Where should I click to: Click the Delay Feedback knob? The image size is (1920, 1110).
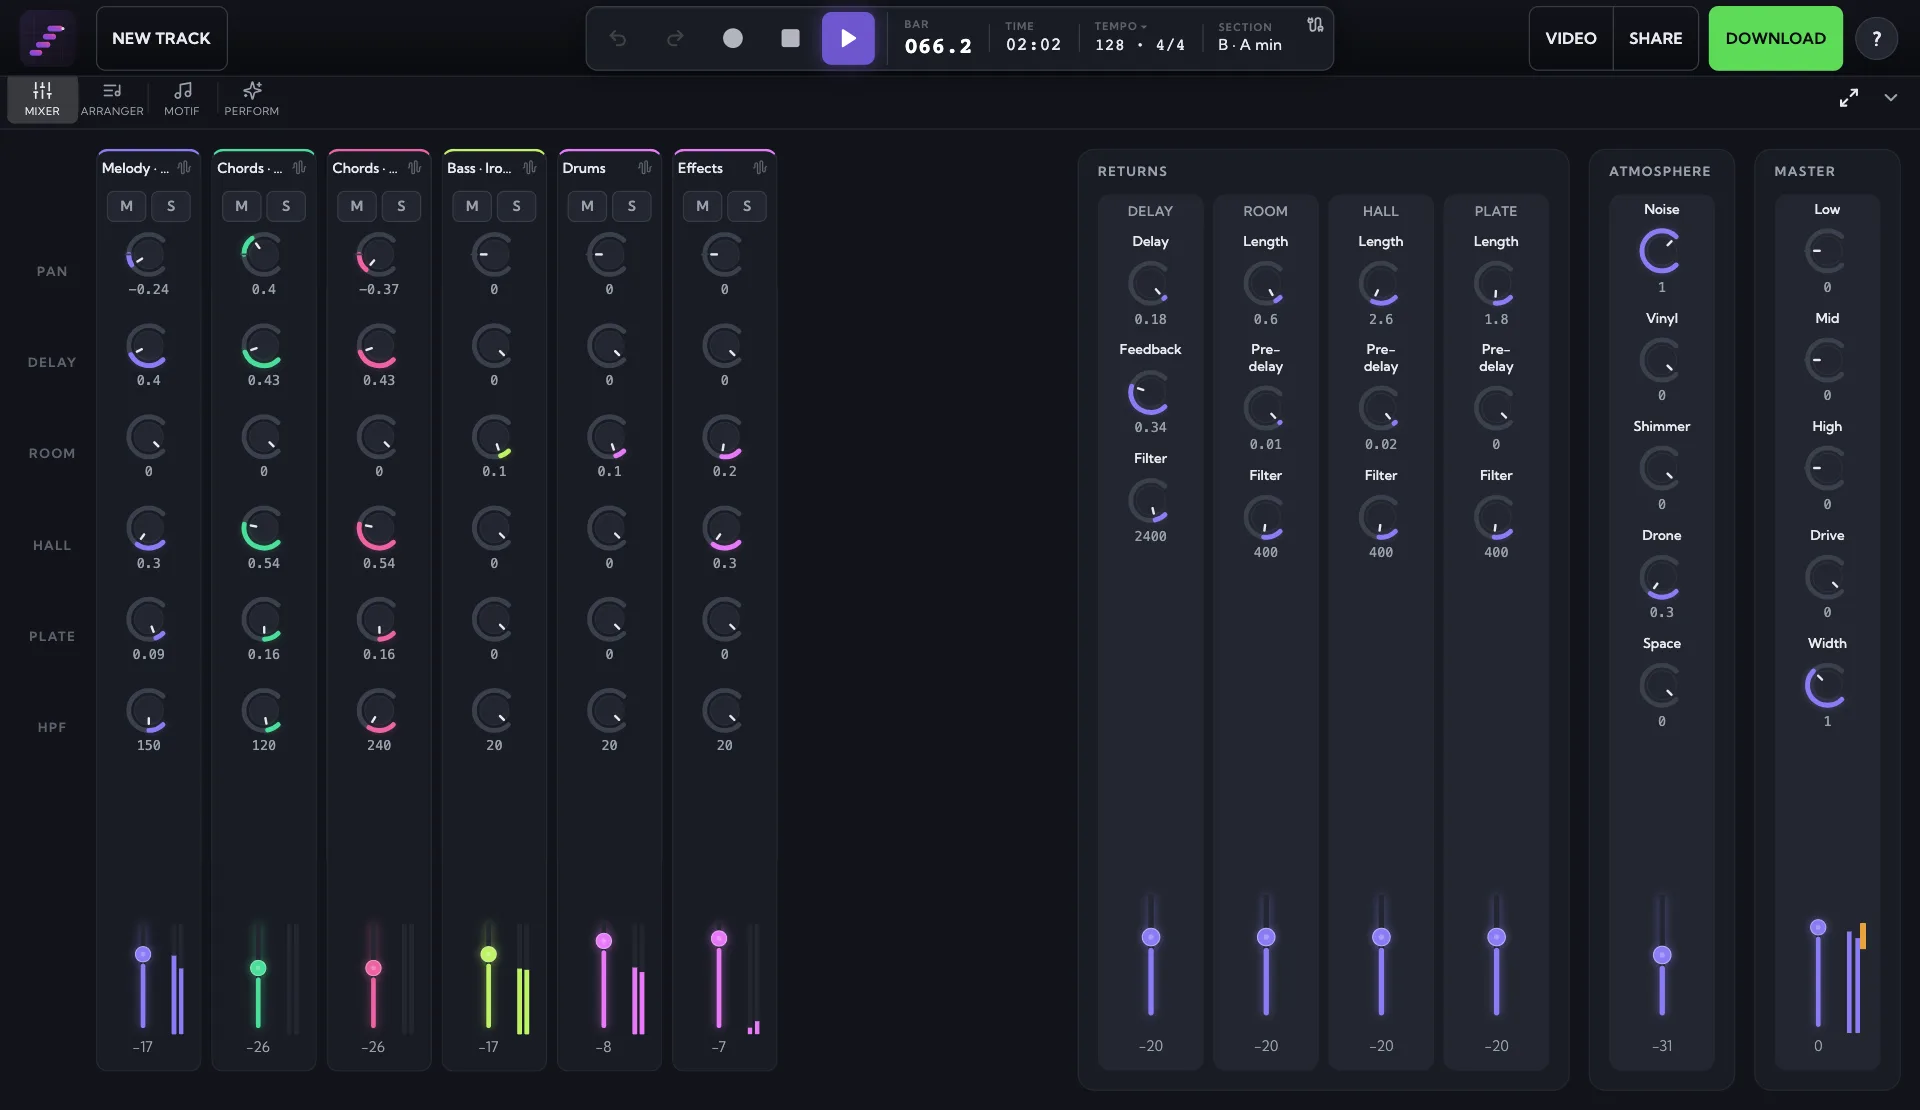coord(1150,393)
